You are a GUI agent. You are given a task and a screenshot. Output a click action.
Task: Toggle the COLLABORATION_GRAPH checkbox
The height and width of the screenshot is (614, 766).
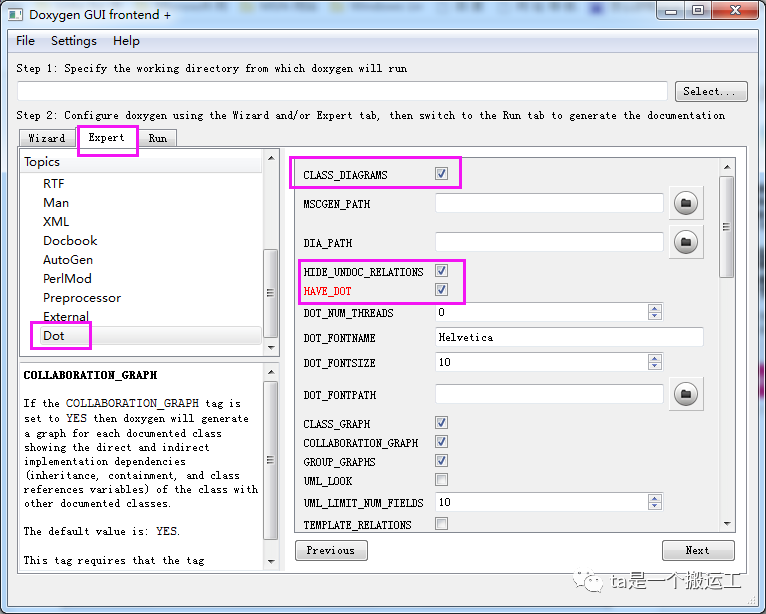[x=442, y=442]
